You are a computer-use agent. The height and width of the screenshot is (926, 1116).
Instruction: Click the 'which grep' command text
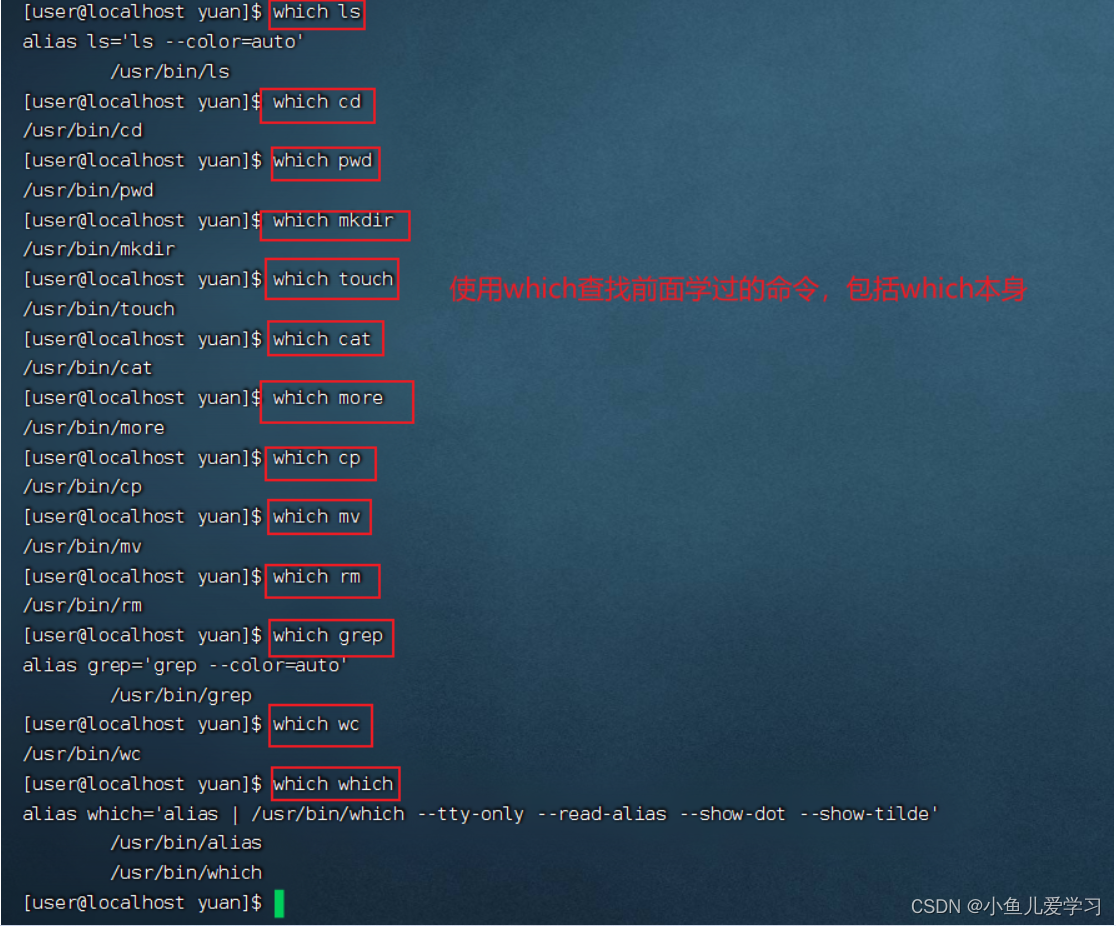328,636
